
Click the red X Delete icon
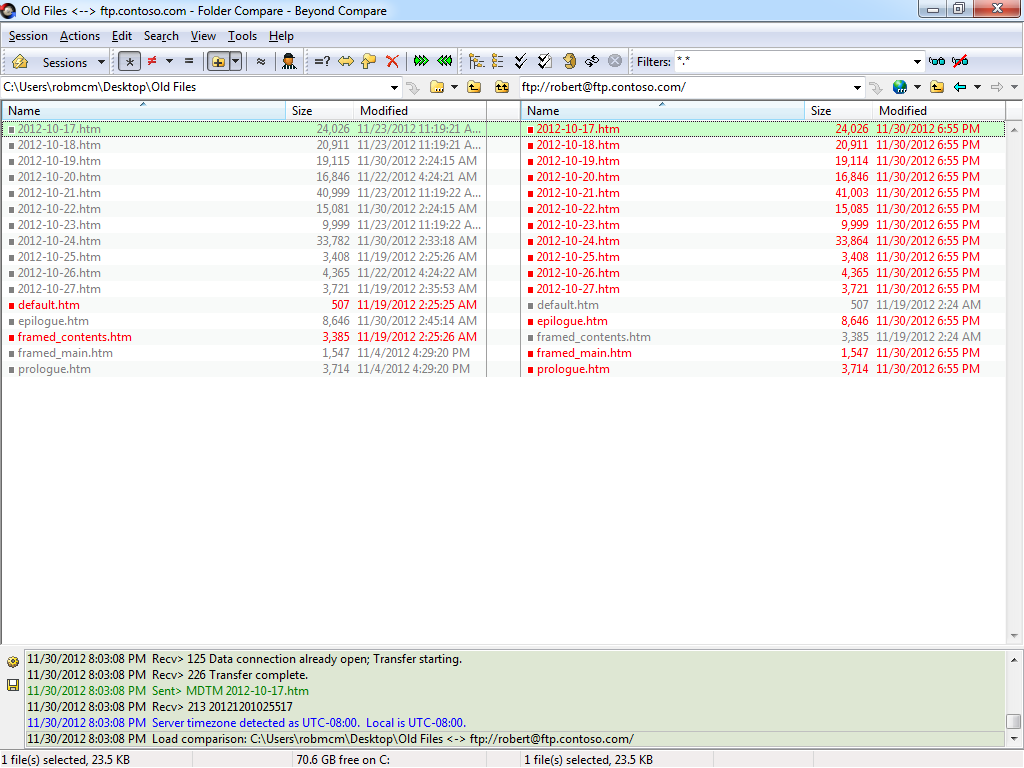click(392, 62)
